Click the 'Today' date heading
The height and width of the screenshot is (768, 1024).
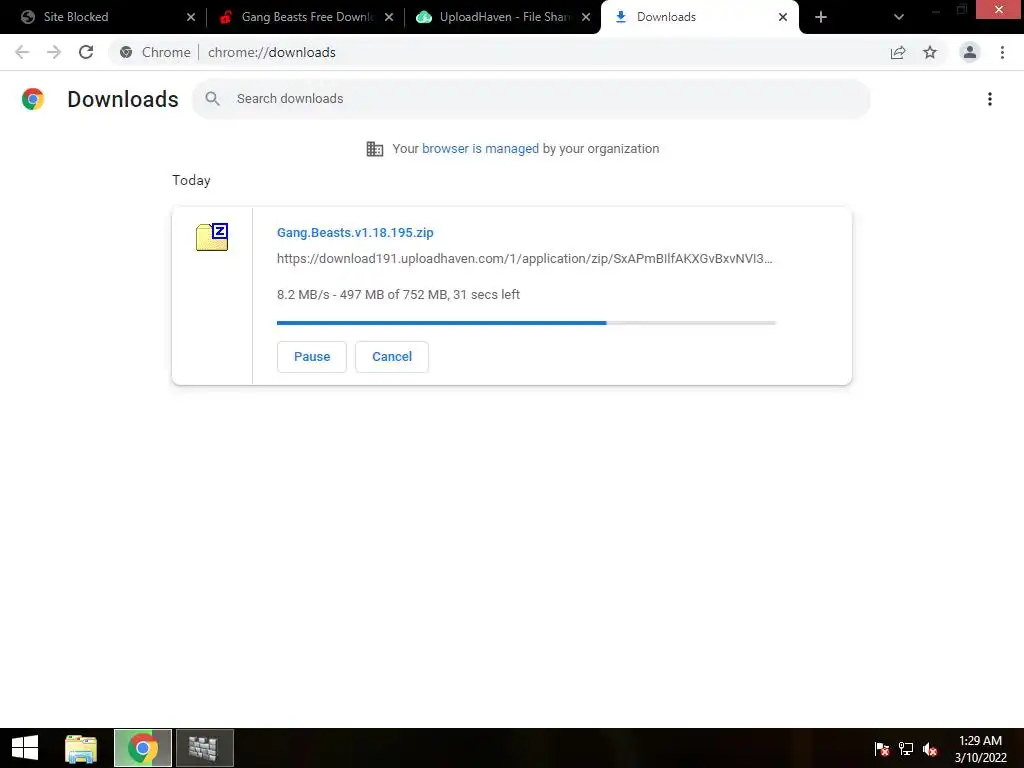pyautogui.click(x=191, y=180)
